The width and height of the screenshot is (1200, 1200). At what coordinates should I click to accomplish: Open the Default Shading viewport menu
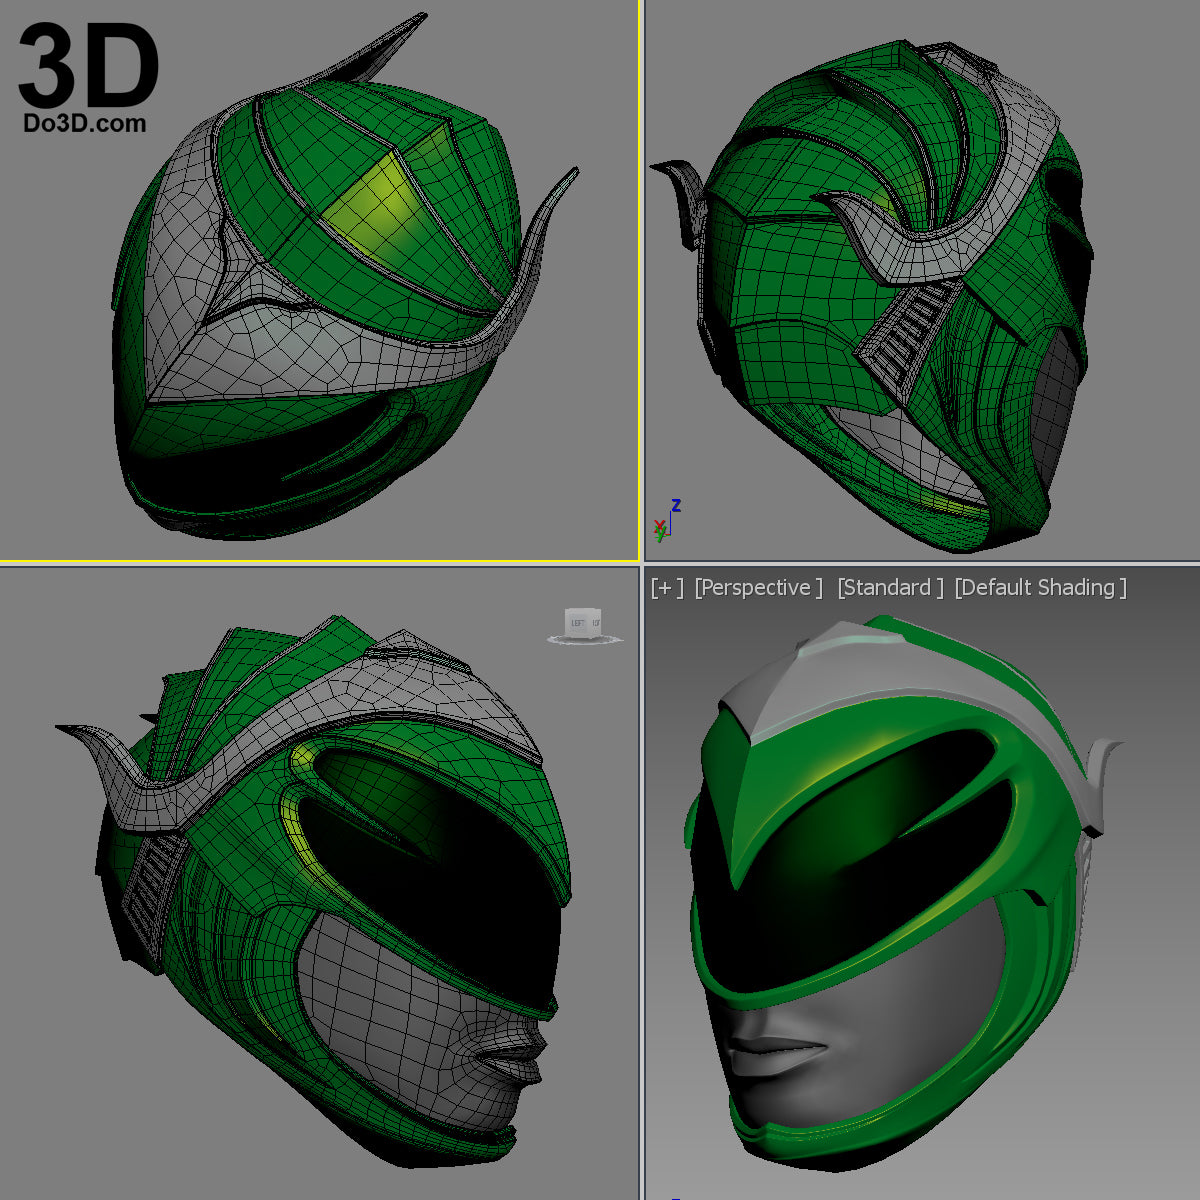1040,588
